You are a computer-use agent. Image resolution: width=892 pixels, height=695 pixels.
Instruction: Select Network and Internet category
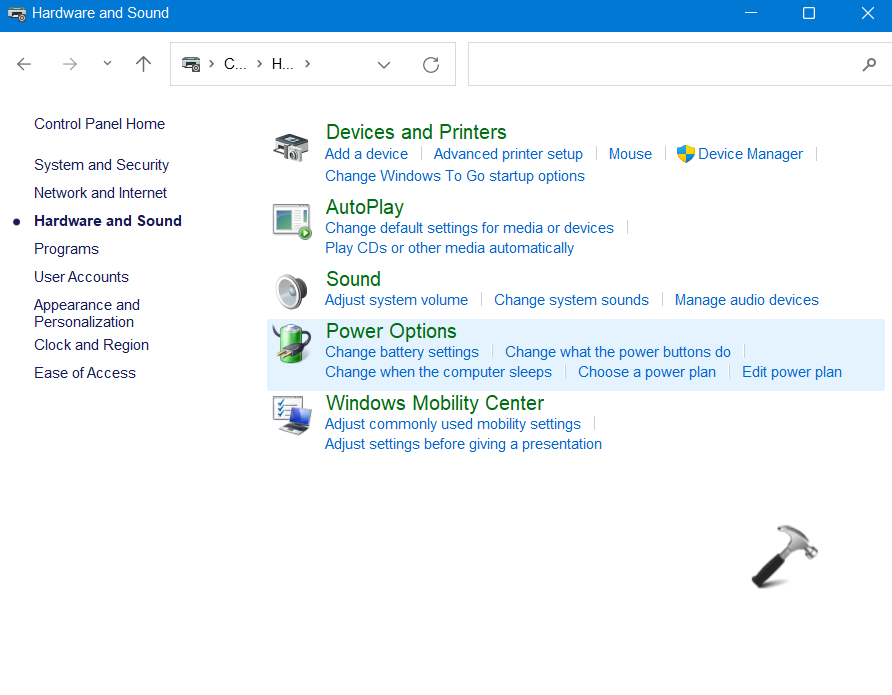[x=100, y=193]
